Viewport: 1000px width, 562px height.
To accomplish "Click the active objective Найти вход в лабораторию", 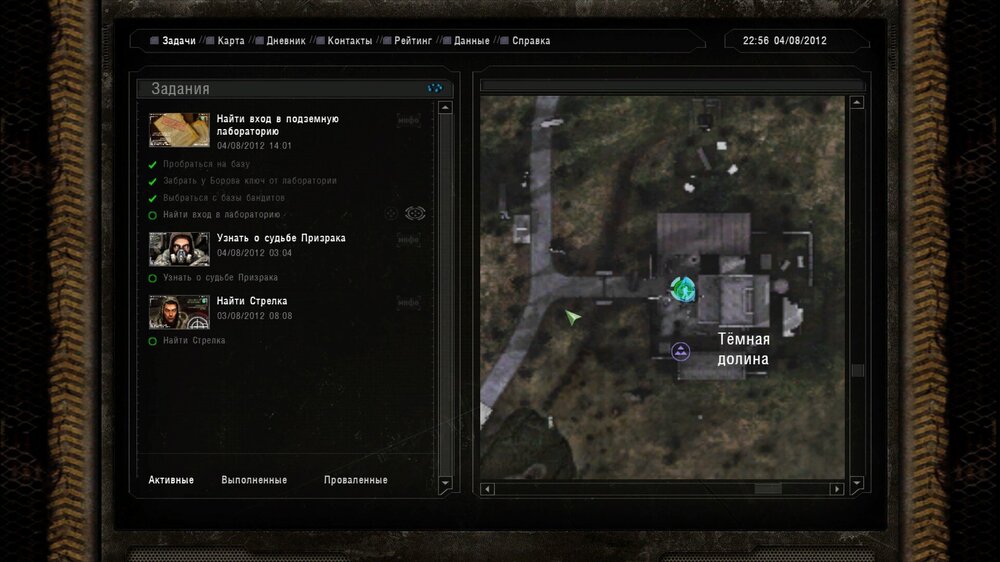I will tap(221, 214).
